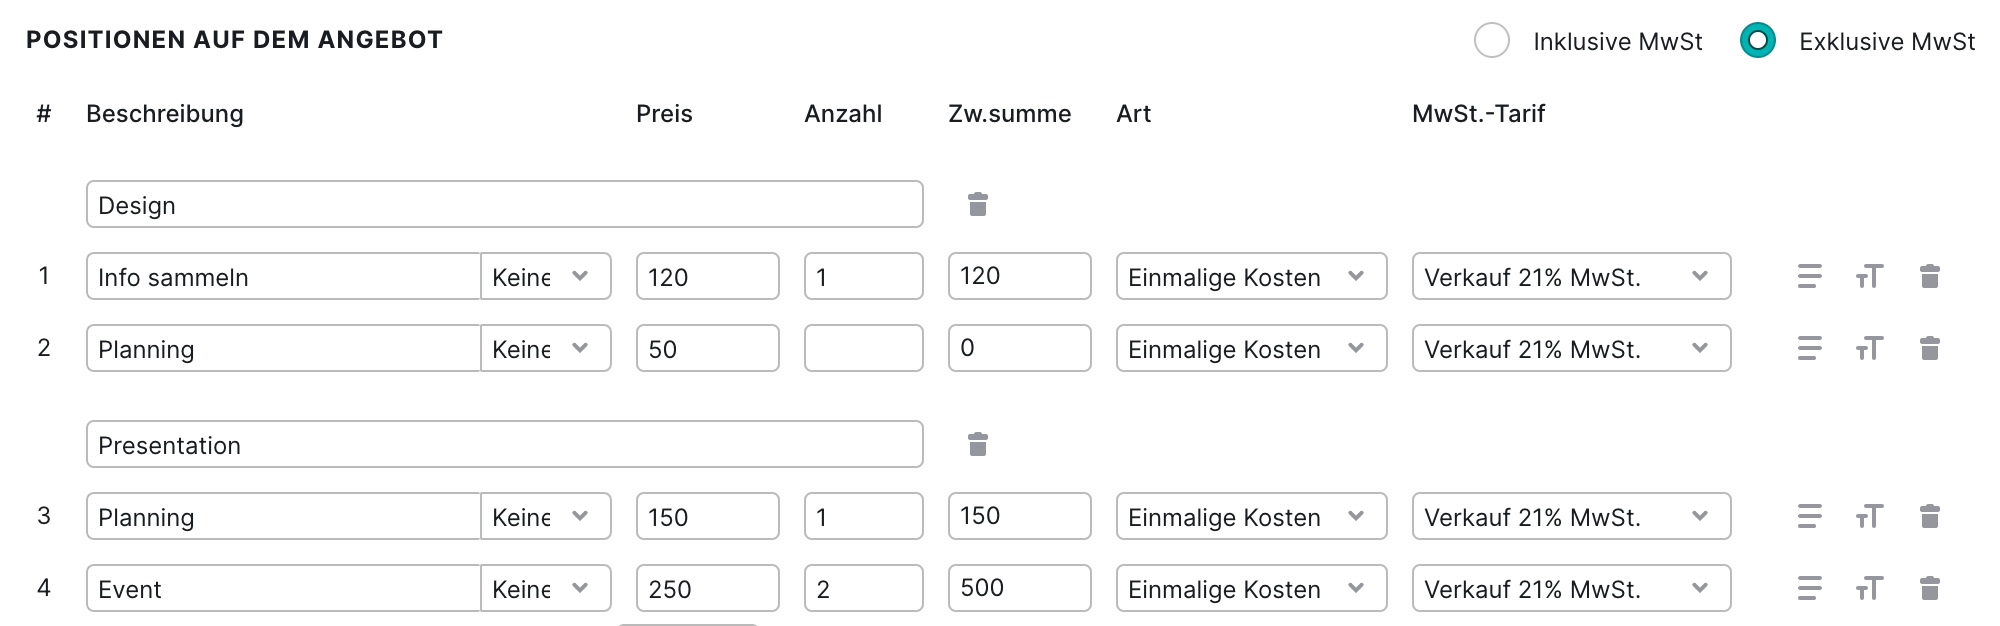Click the Presentation section title field
The height and width of the screenshot is (626, 2000).
(x=504, y=444)
